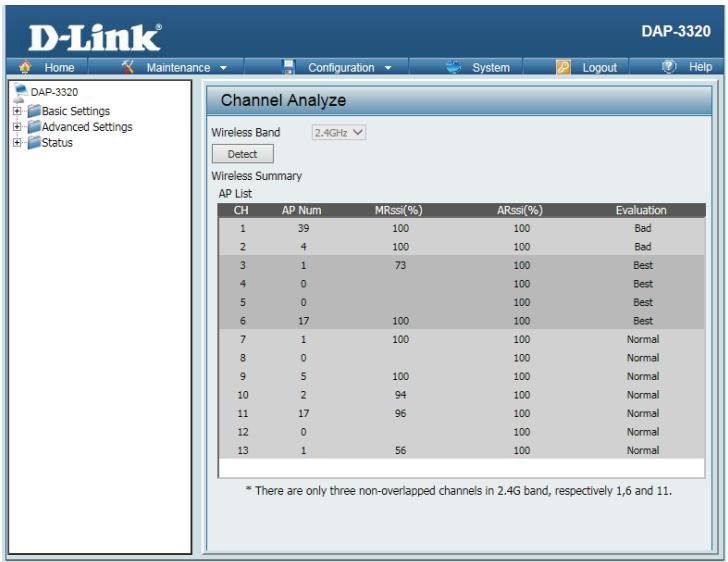Click the Configuration floppy disk icon

tap(289, 67)
